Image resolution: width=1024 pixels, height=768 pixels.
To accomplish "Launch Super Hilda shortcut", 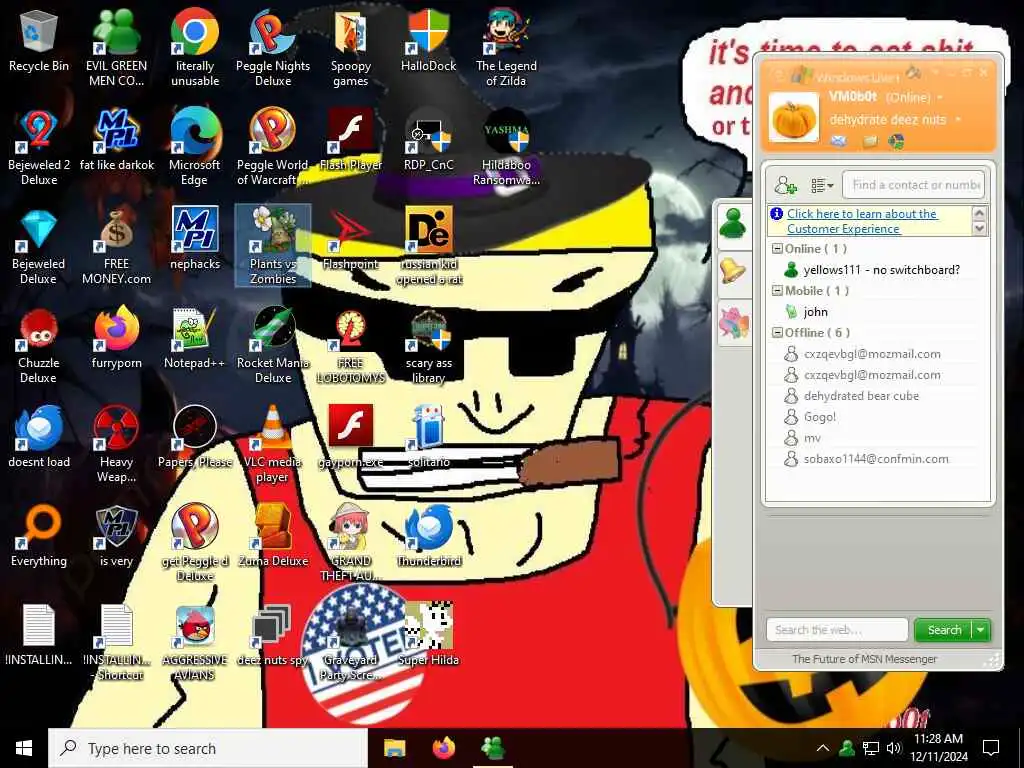I will pyautogui.click(x=428, y=635).
